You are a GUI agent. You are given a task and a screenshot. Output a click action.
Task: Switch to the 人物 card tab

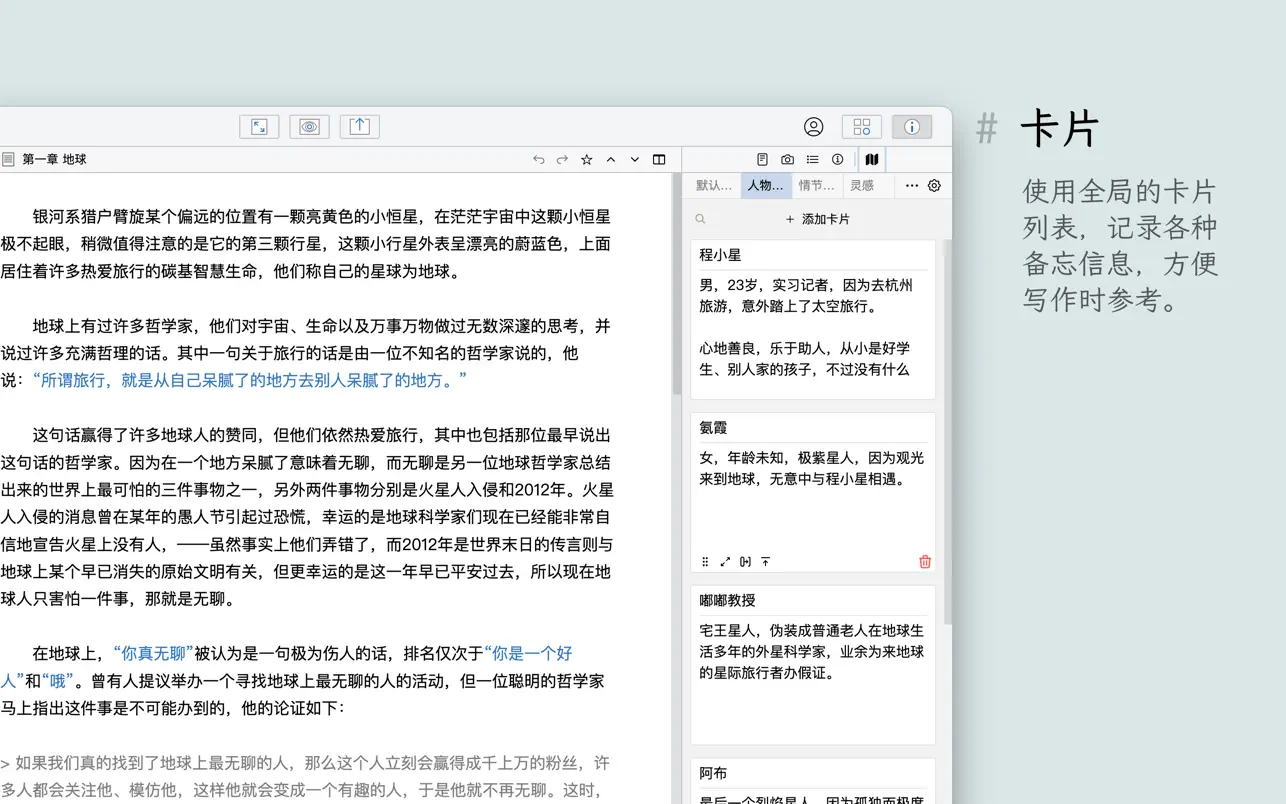(766, 185)
